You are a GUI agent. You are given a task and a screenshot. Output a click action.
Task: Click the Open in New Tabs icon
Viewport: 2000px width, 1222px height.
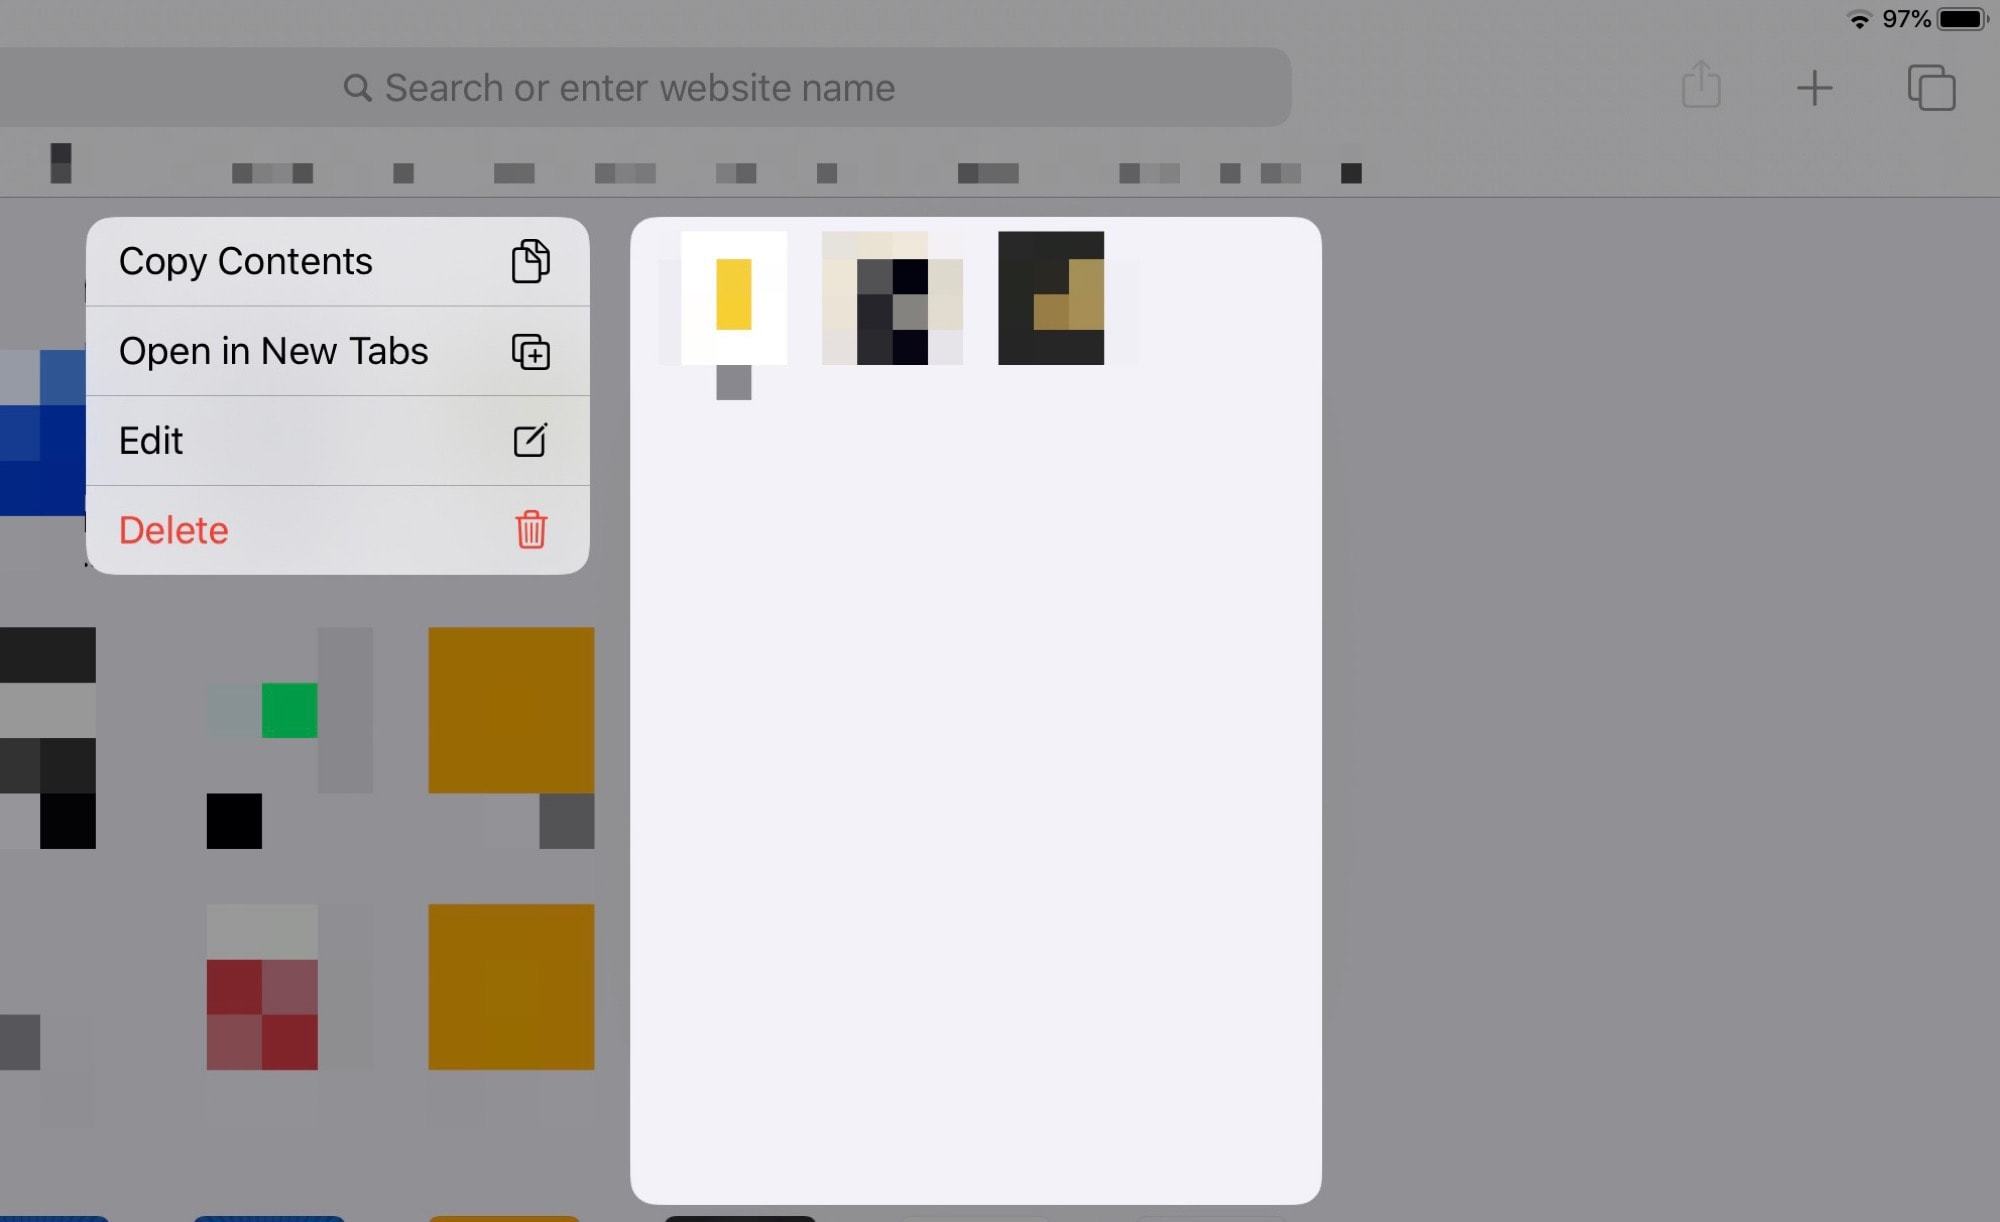pos(530,351)
